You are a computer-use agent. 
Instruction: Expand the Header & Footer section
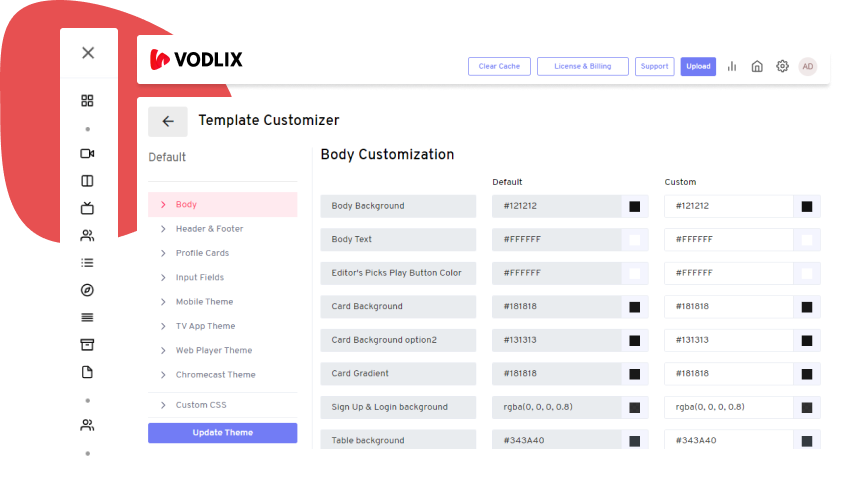coord(209,229)
